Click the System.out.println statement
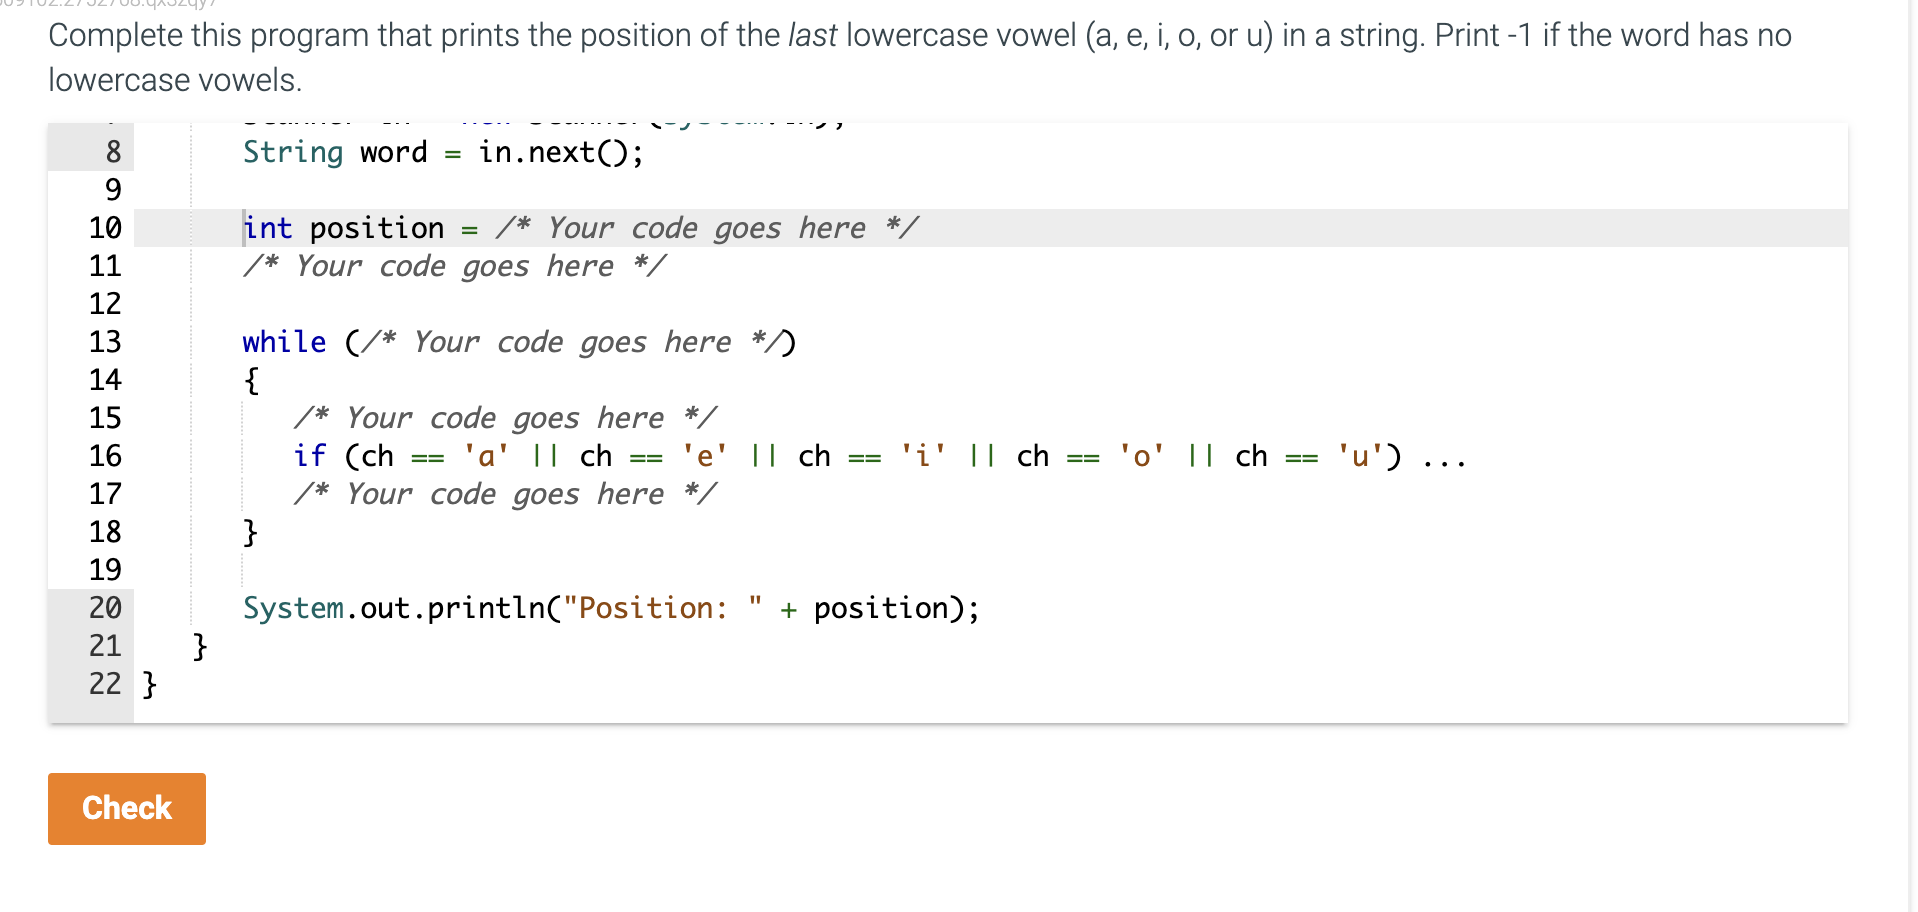The height and width of the screenshot is (912, 1918). point(611,608)
